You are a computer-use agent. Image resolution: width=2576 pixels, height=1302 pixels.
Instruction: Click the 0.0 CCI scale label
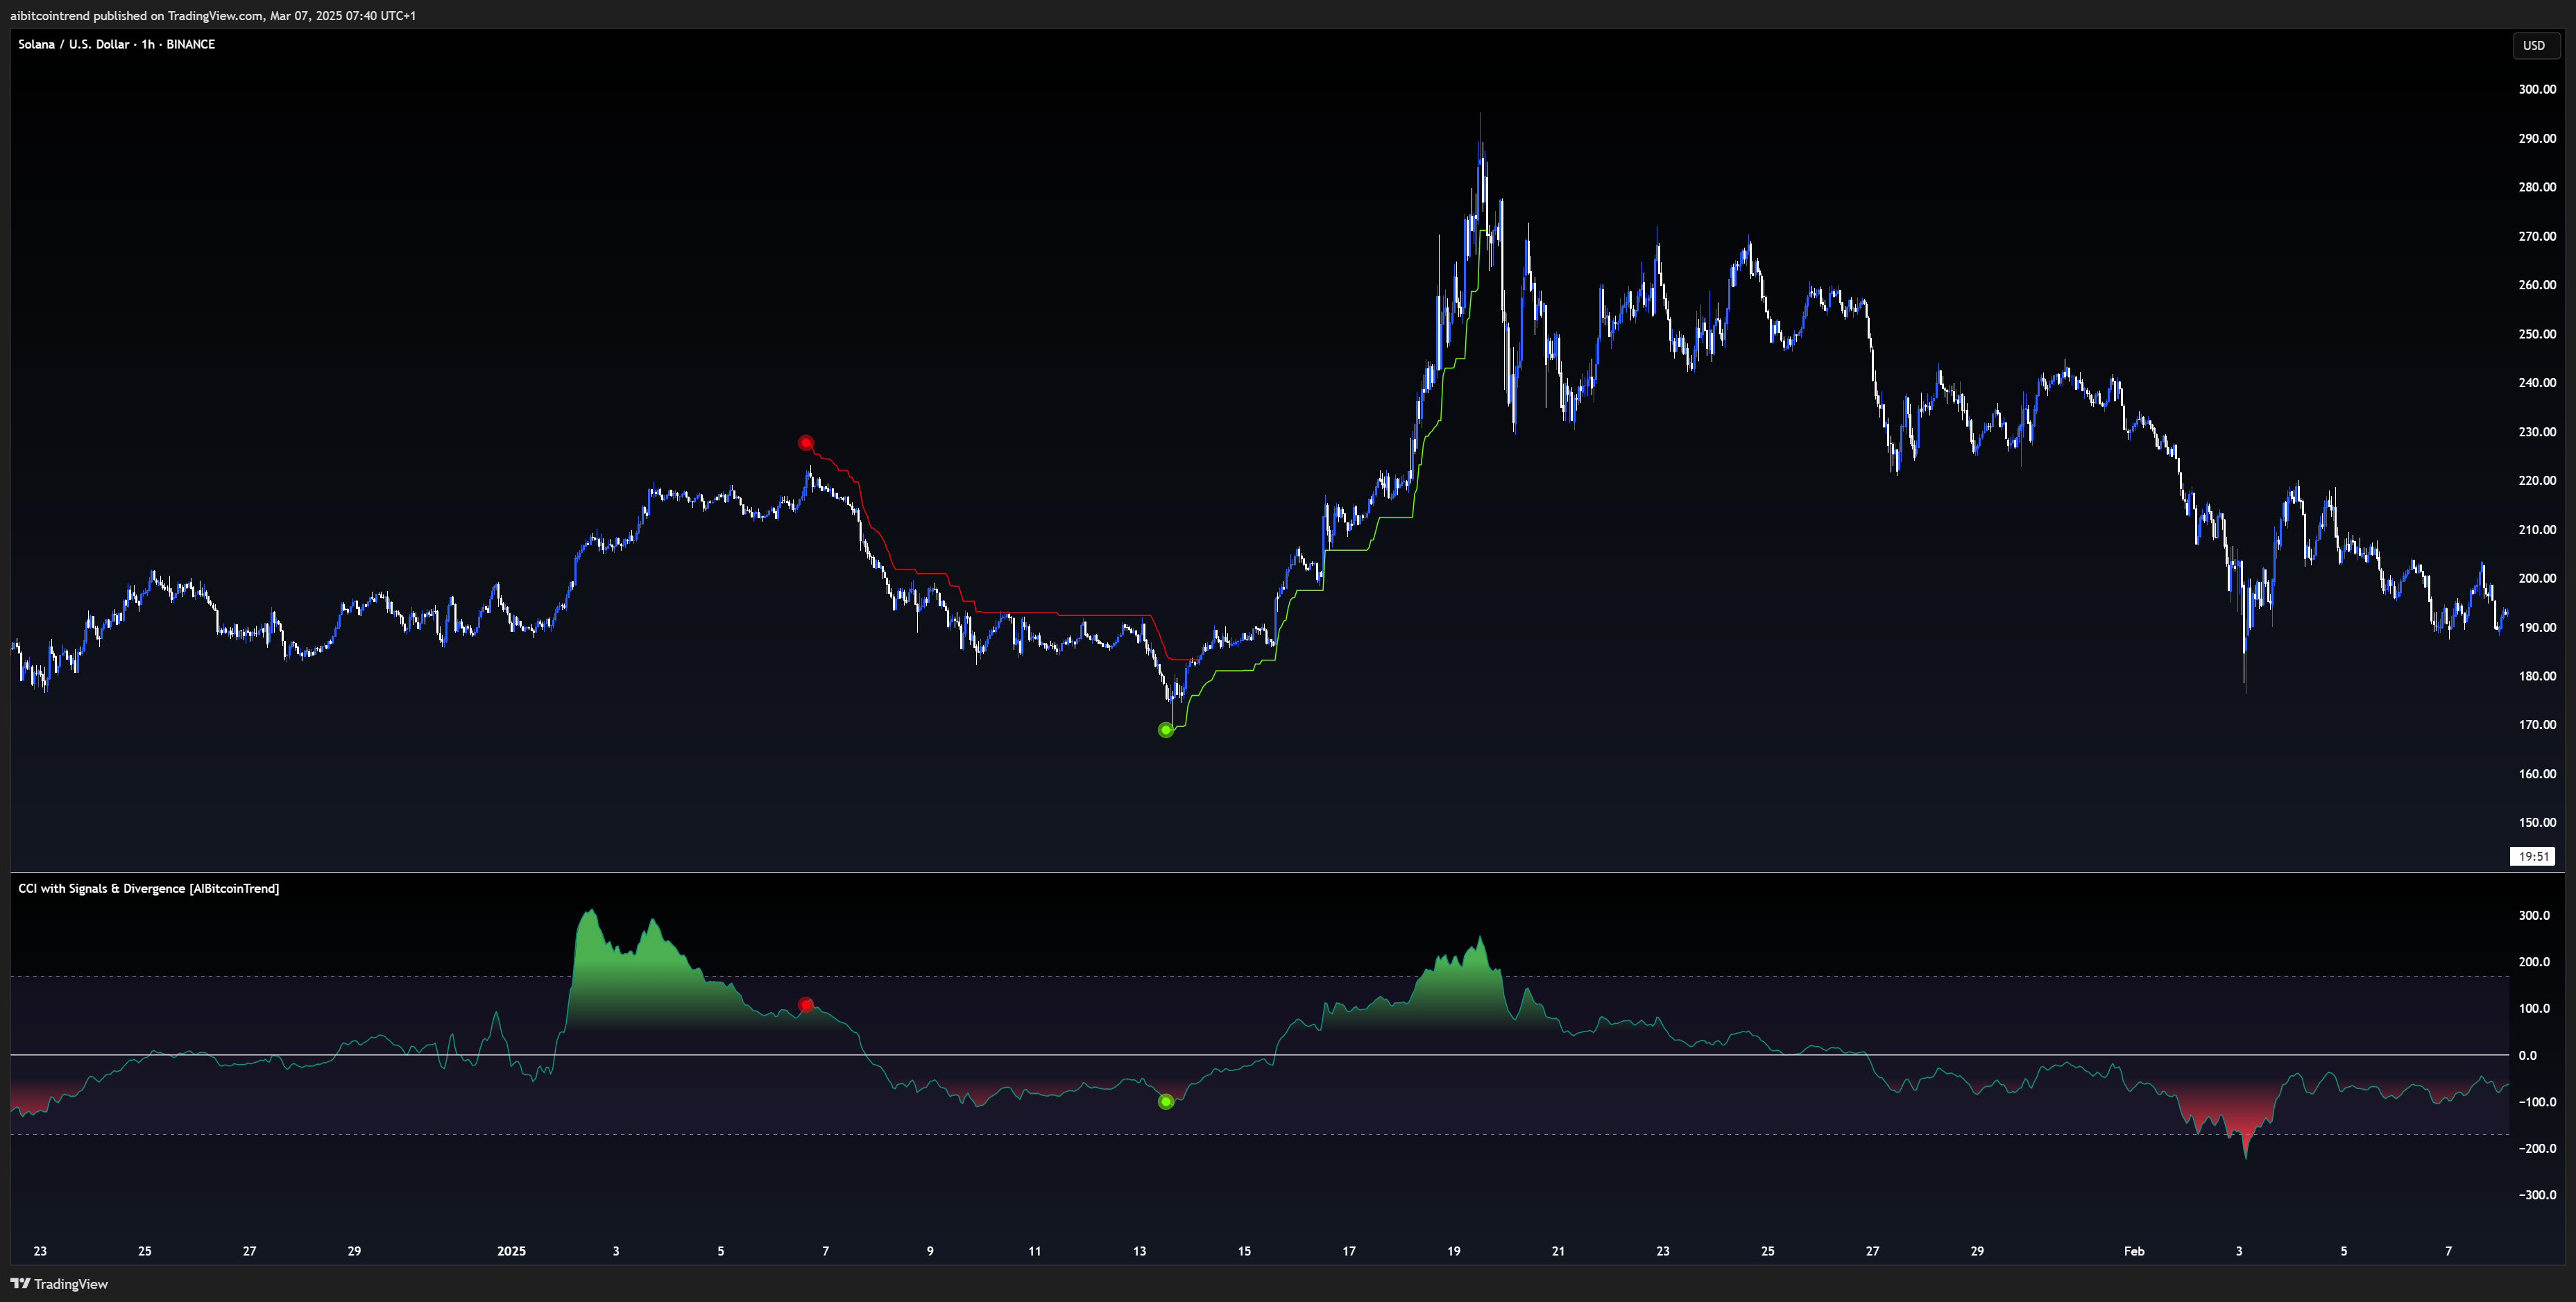[2527, 1055]
